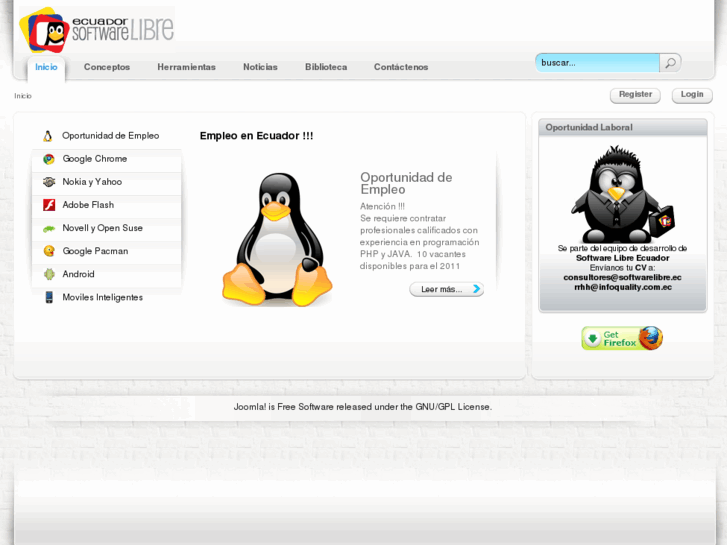Click the Joomla! GNU/GPL License footer text

(363, 407)
